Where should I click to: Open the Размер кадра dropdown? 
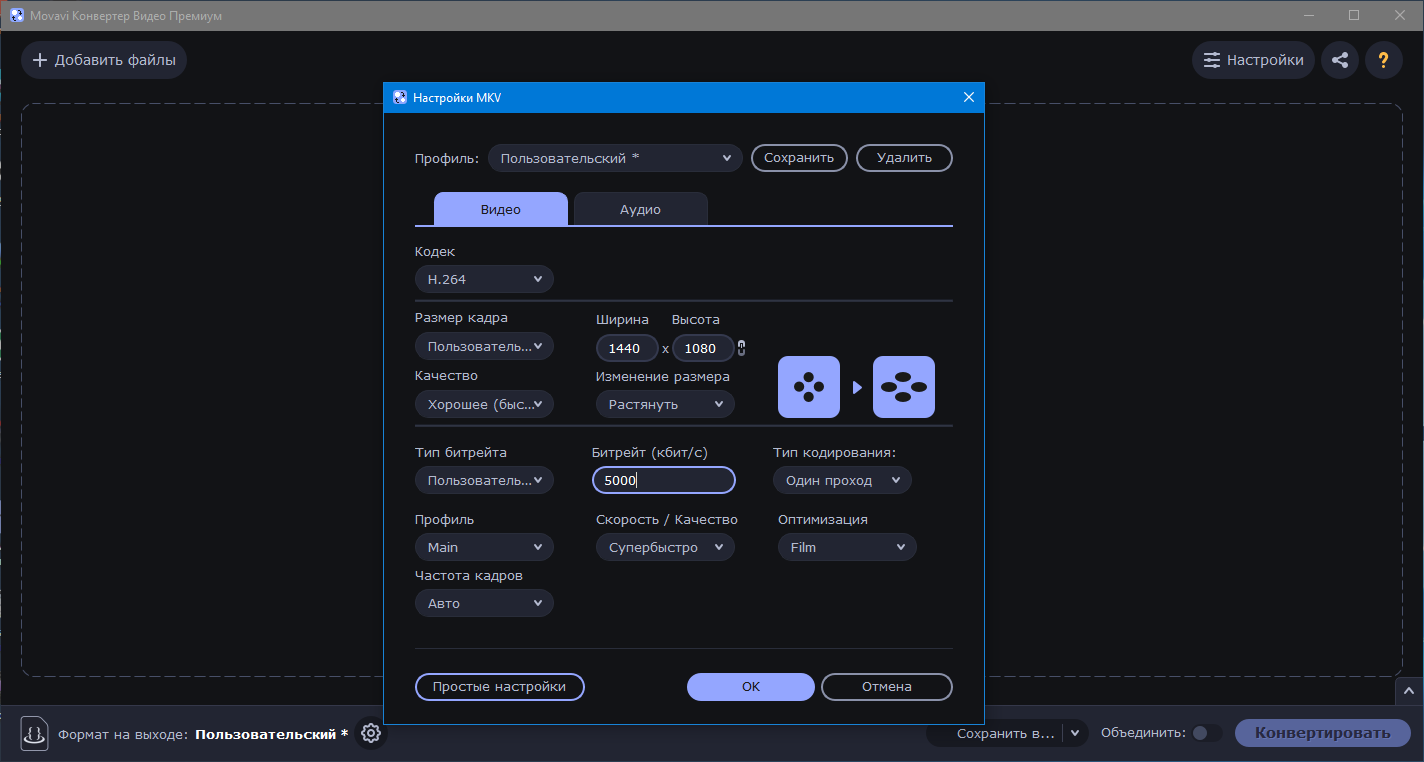point(484,346)
